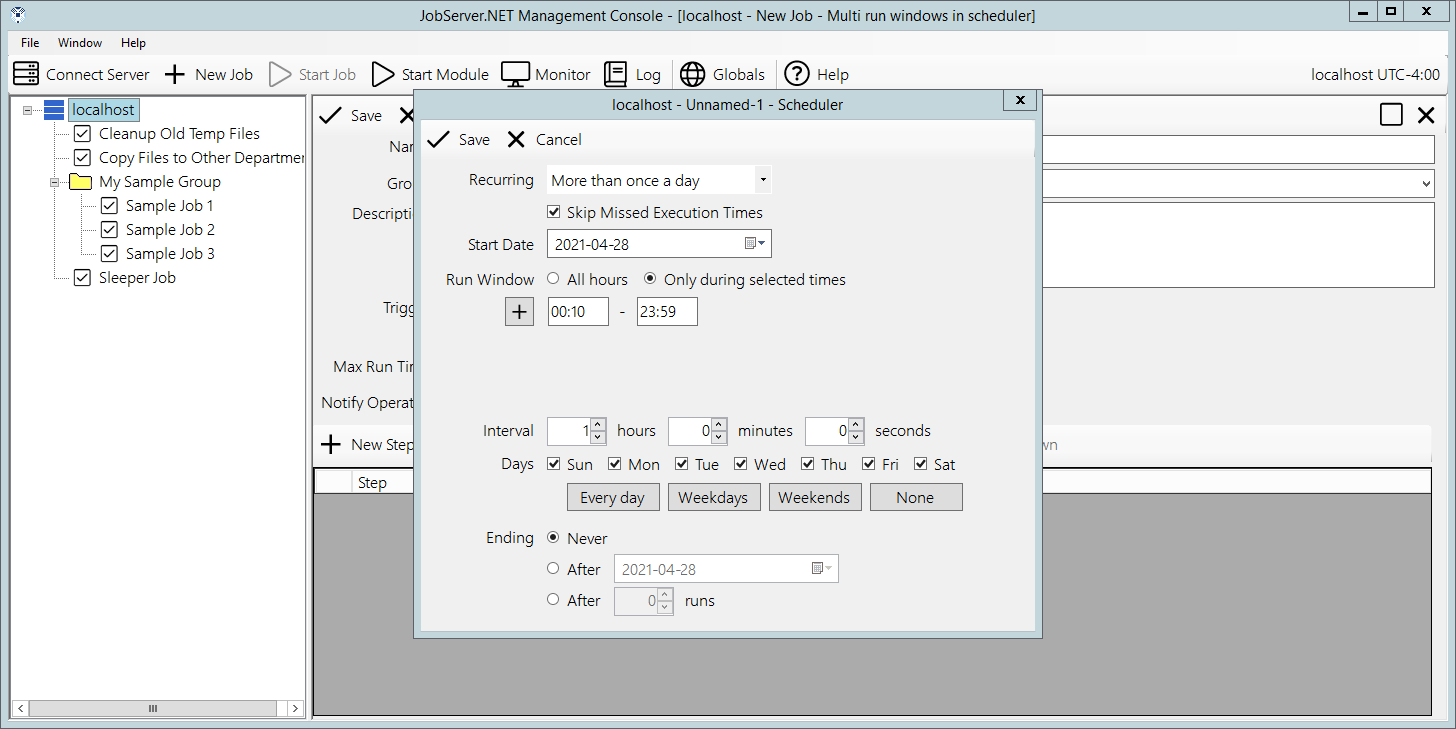Viewport: 1456px width, 729px height.
Task: Click the Save button in the scheduler dialog
Action: pos(459,139)
